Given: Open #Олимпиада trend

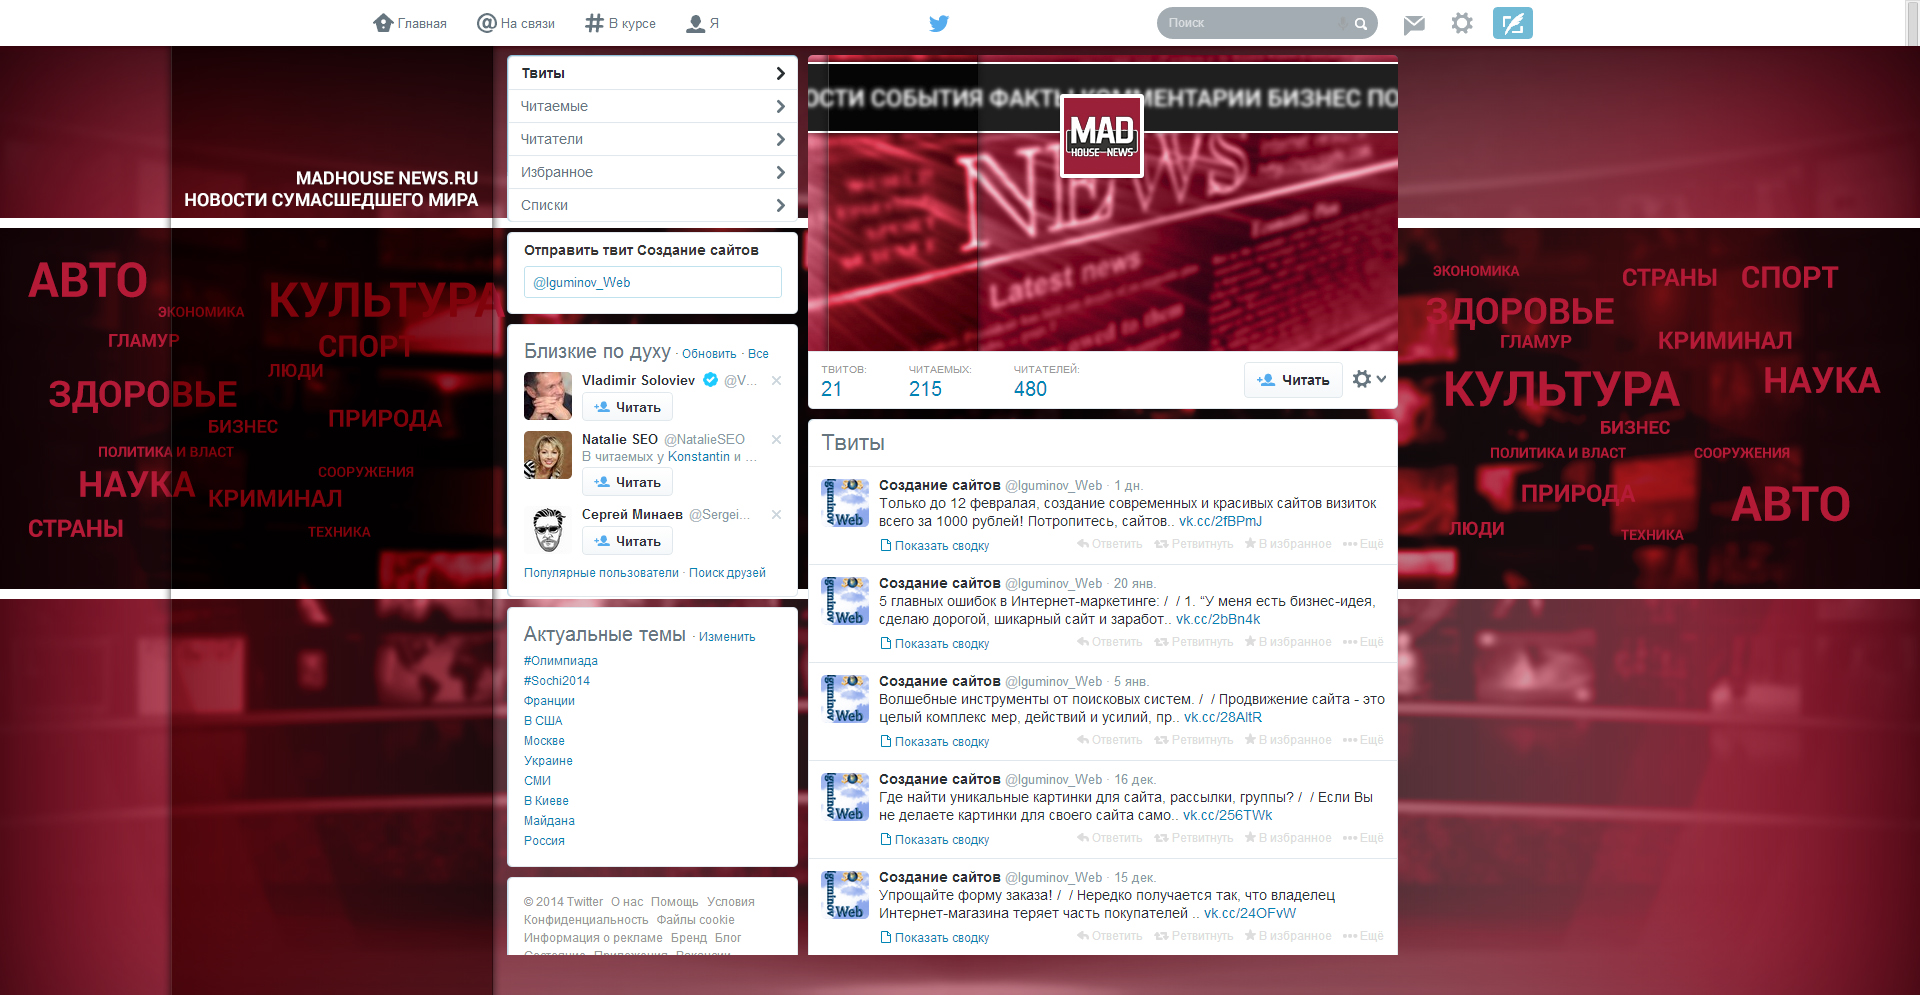Looking at the screenshot, I should pyautogui.click(x=561, y=661).
